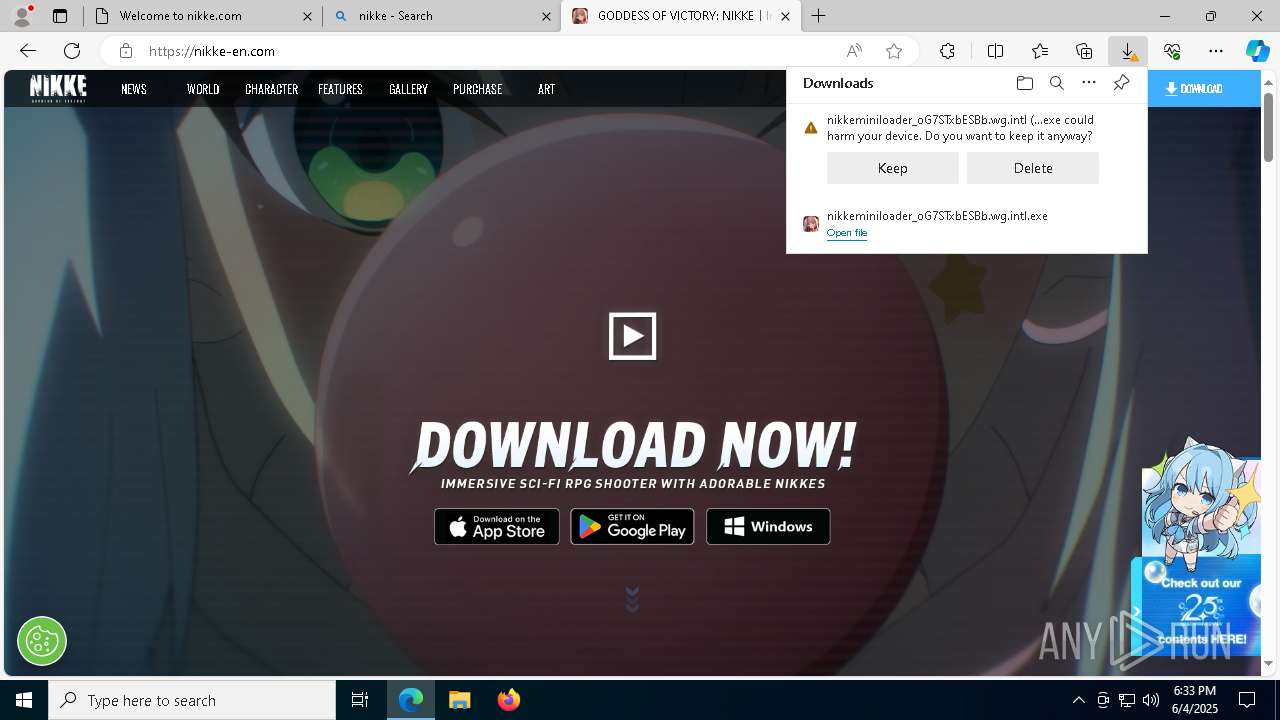The width and height of the screenshot is (1280, 720).
Task: Click the Windows download button
Action: [x=768, y=527]
